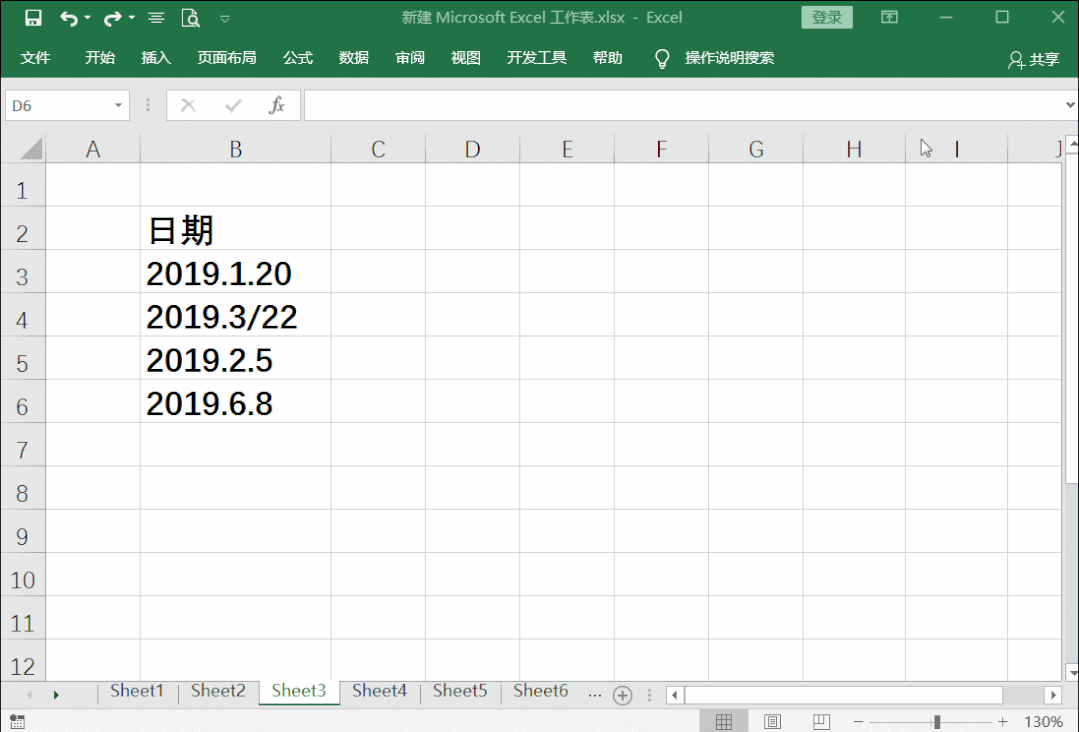1079x732 pixels.
Task: Click the Undo arrow icon
Action: pyautogui.click(x=68, y=18)
